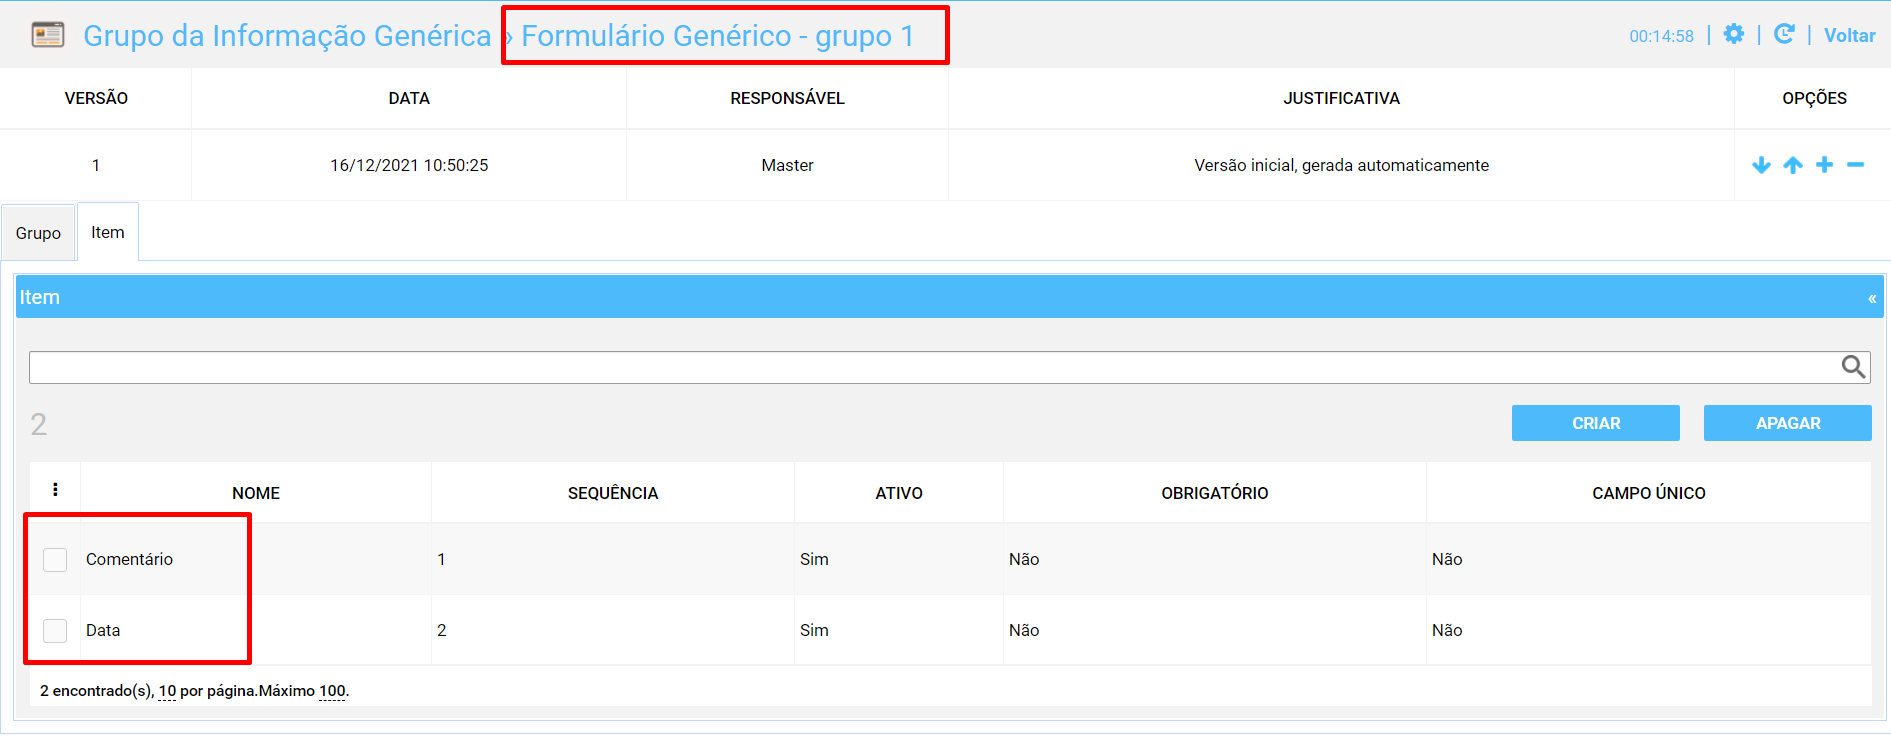Click the DATA column header of versions
Image resolution: width=1891 pixels, height=737 pixels.
click(x=409, y=98)
